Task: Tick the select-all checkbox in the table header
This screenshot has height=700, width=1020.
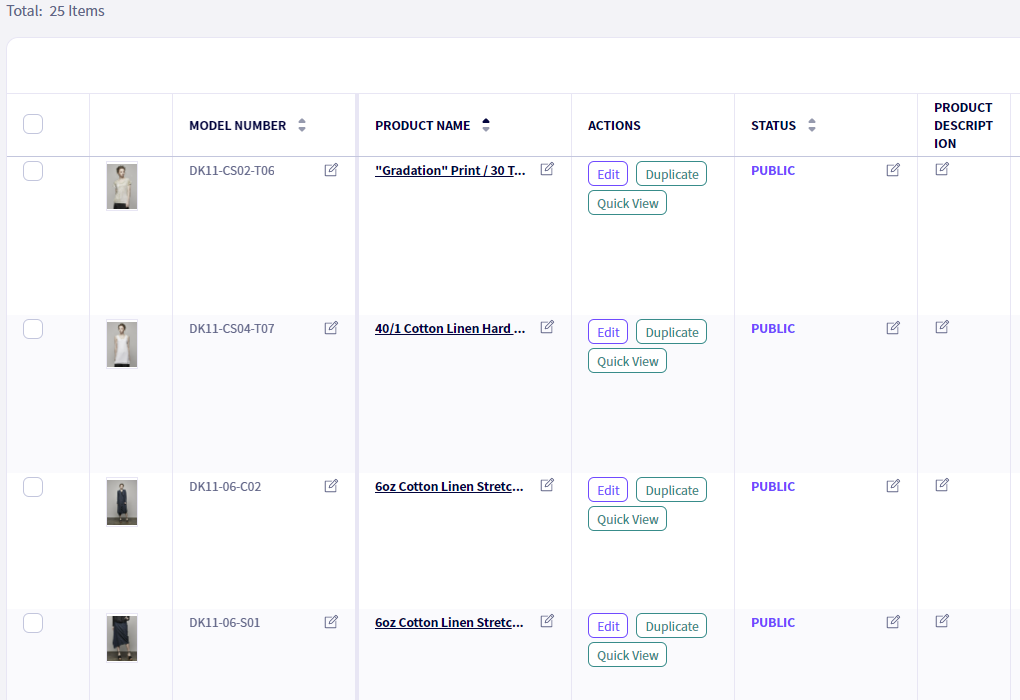Action: click(33, 124)
